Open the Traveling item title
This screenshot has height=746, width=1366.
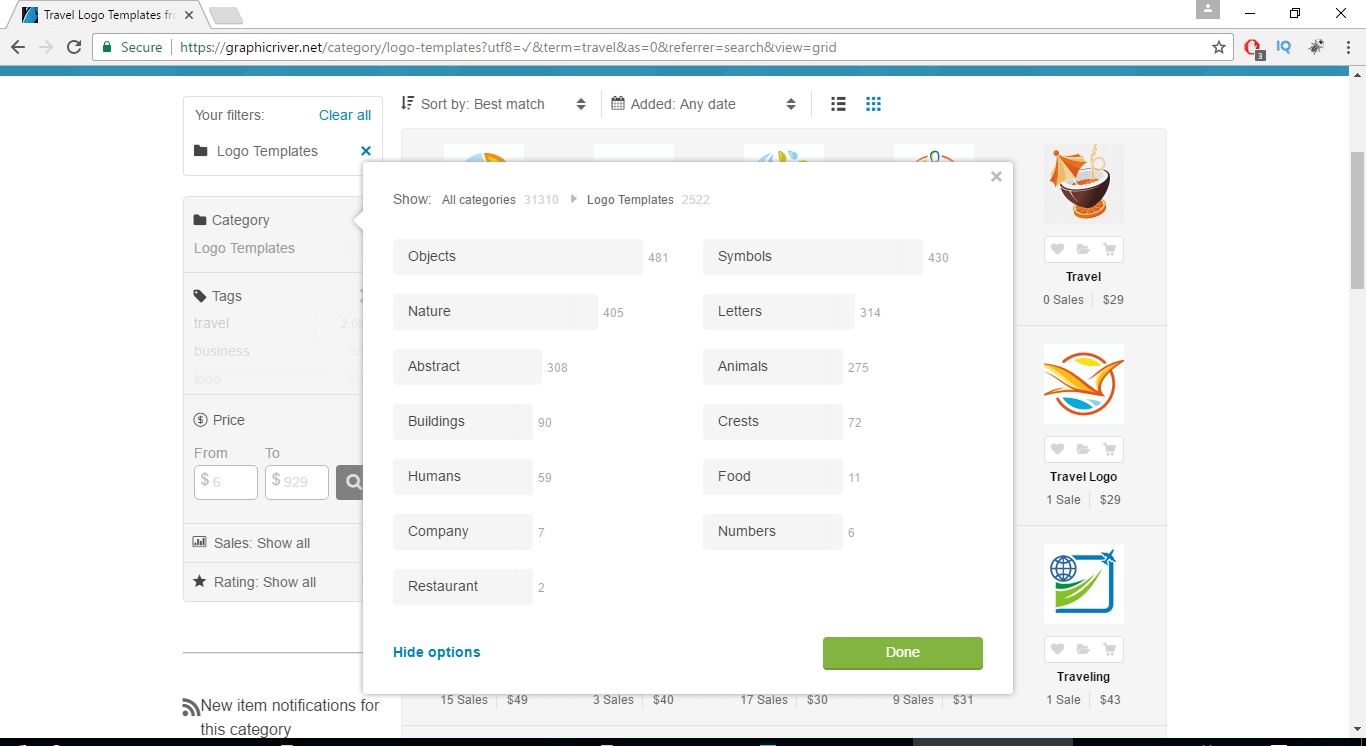pyautogui.click(x=1083, y=677)
